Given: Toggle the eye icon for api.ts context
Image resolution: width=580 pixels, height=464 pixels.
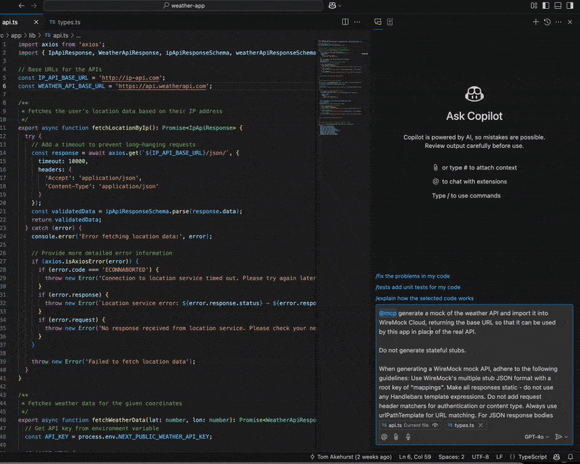Looking at the screenshot, I should coord(435,425).
